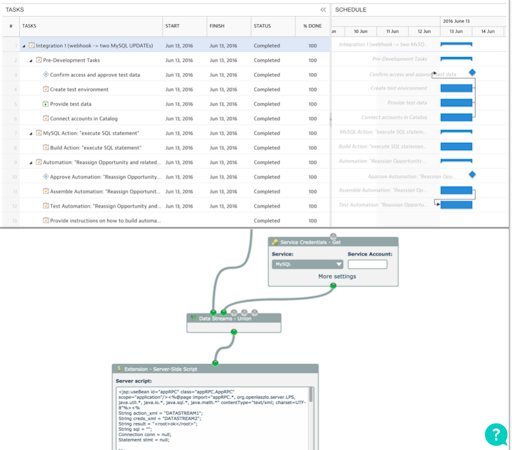Click the Service Account input field
Viewport: 512px width, 450px height.
click(367, 264)
